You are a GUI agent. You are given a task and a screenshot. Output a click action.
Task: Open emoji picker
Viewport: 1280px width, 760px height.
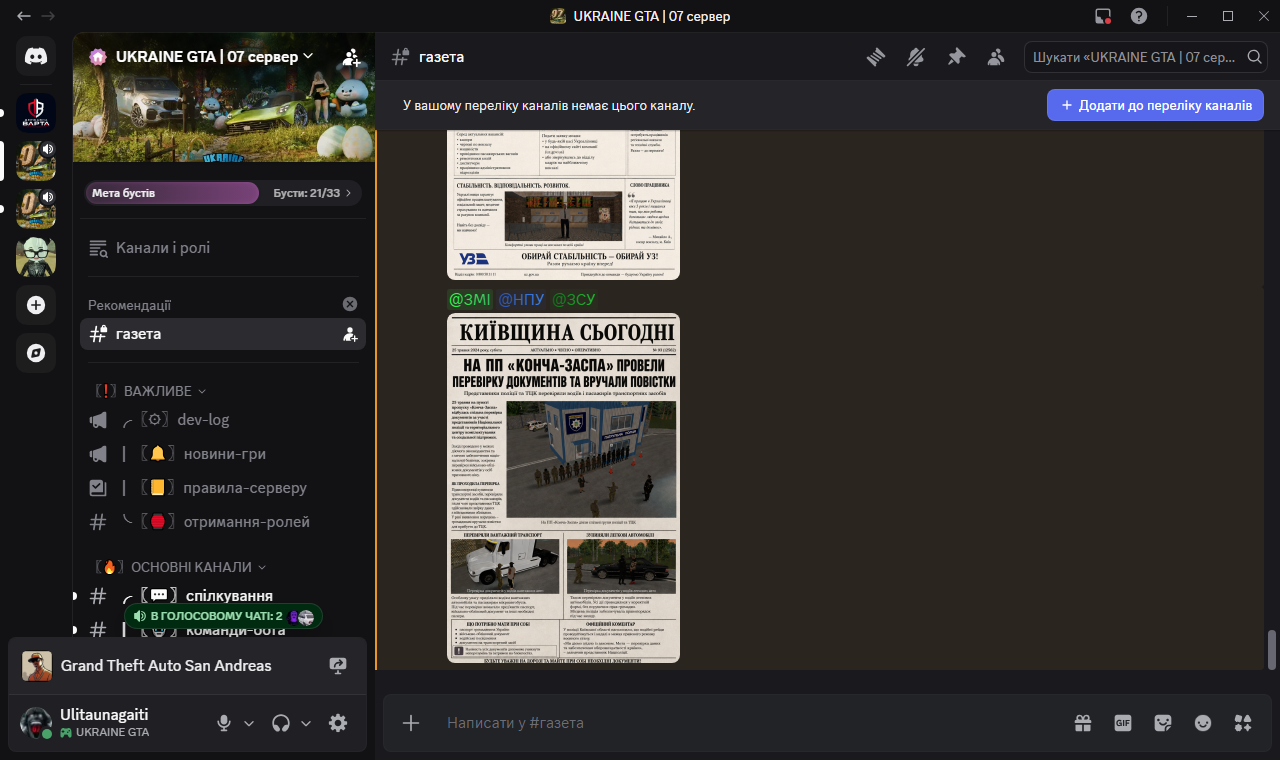[1203, 722]
